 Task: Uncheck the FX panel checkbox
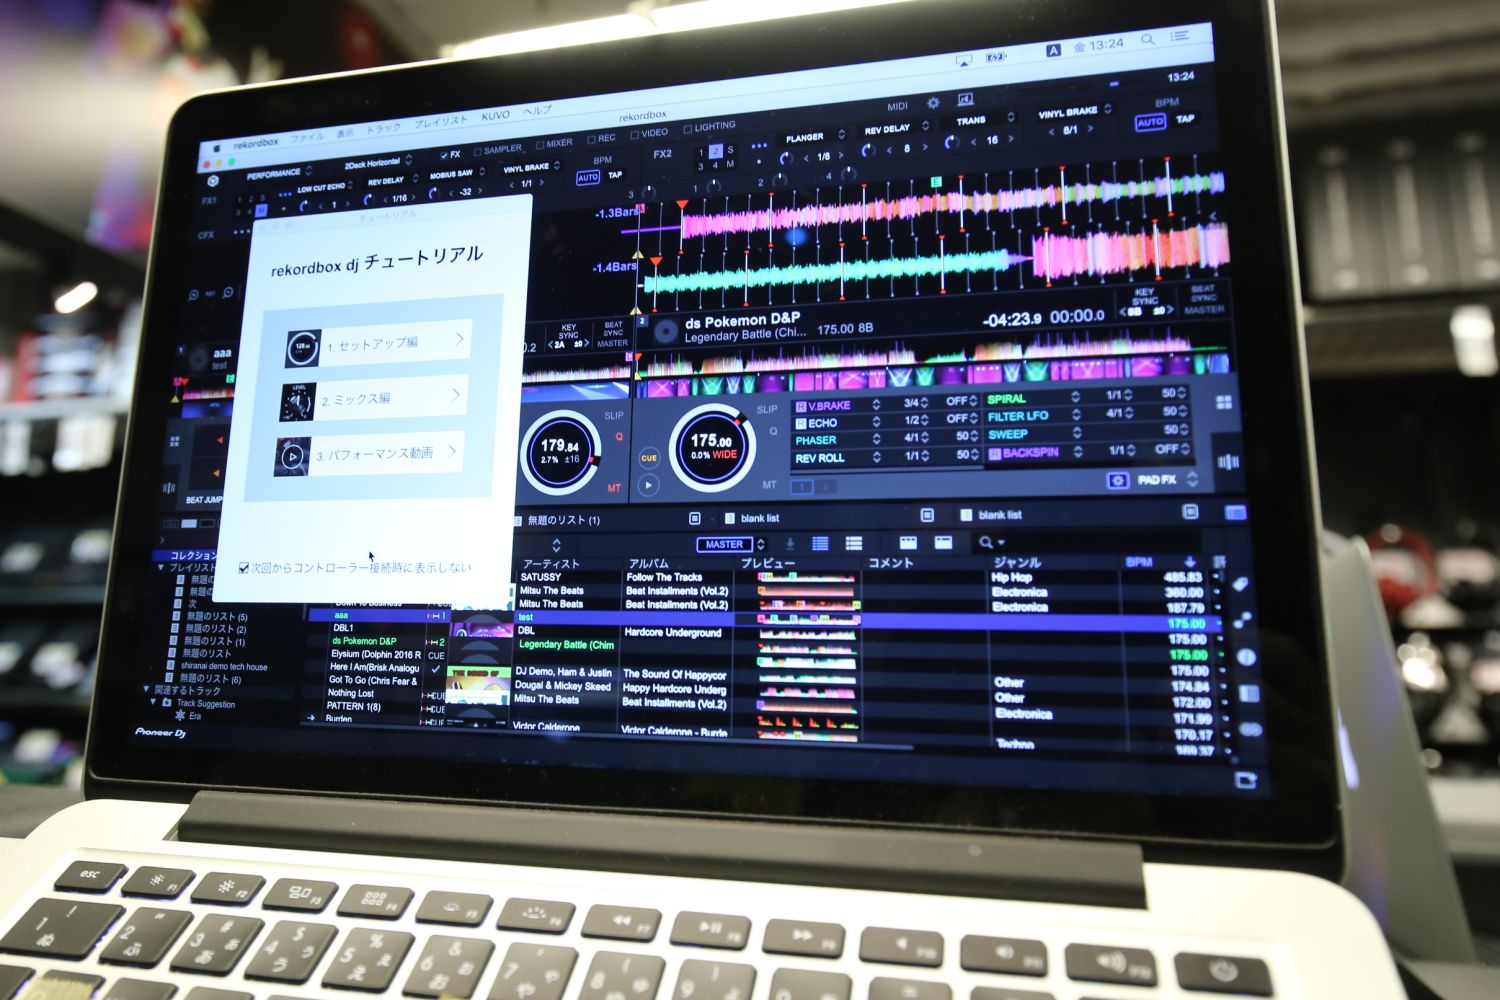[x=444, y=155]
